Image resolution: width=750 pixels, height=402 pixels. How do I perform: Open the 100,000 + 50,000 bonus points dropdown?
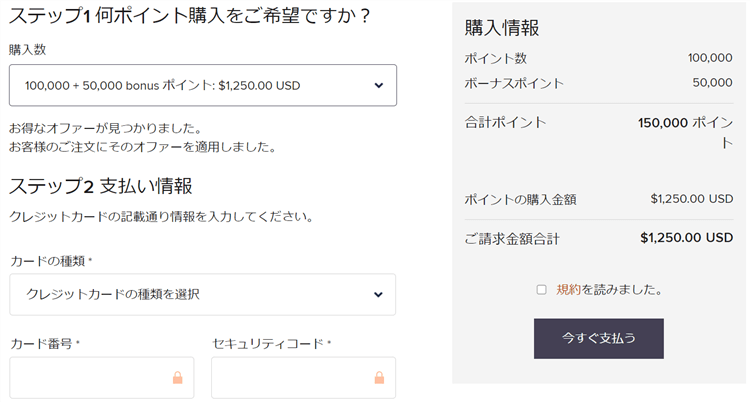click(x=202, y=85)
